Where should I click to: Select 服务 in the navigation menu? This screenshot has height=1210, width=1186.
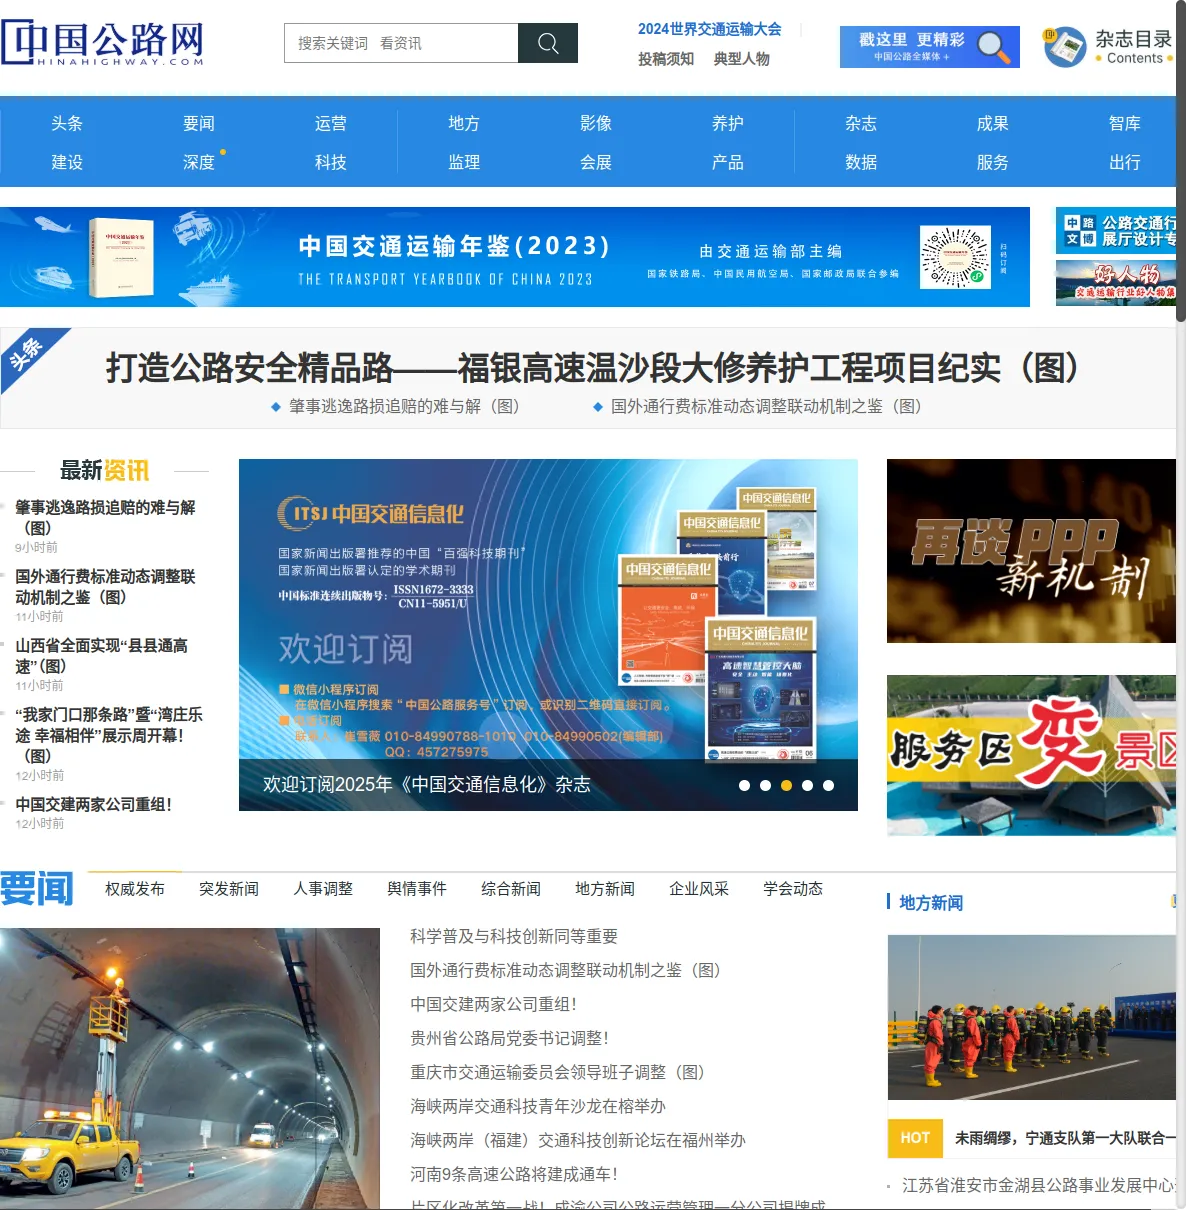coord(993,162)
